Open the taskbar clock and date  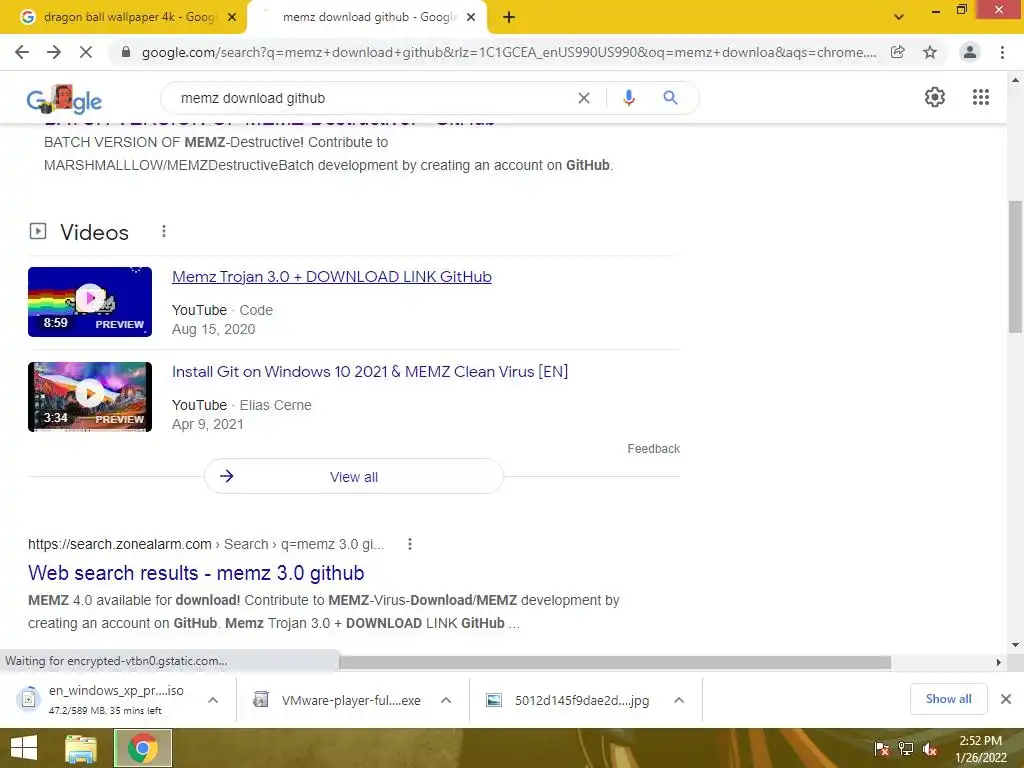[981, 749]
